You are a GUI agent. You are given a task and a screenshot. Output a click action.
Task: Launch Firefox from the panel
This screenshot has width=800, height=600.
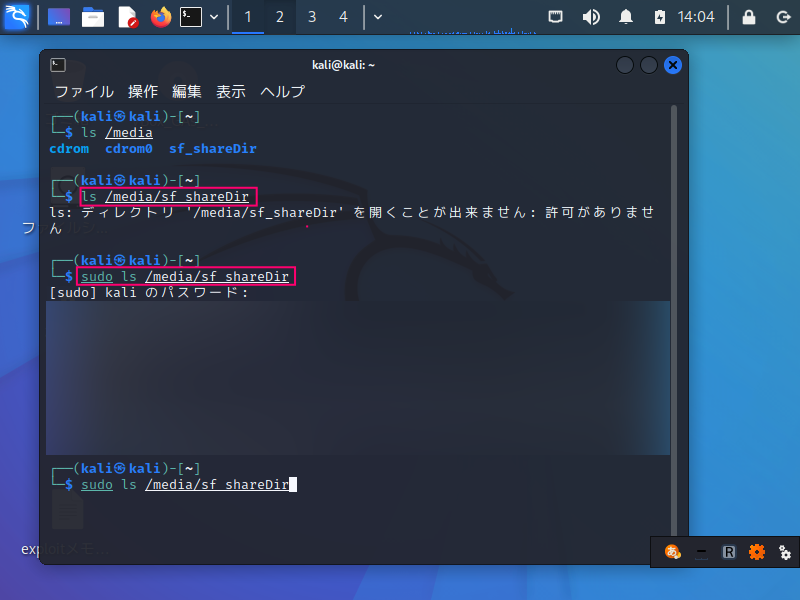(x=160, y=17)
